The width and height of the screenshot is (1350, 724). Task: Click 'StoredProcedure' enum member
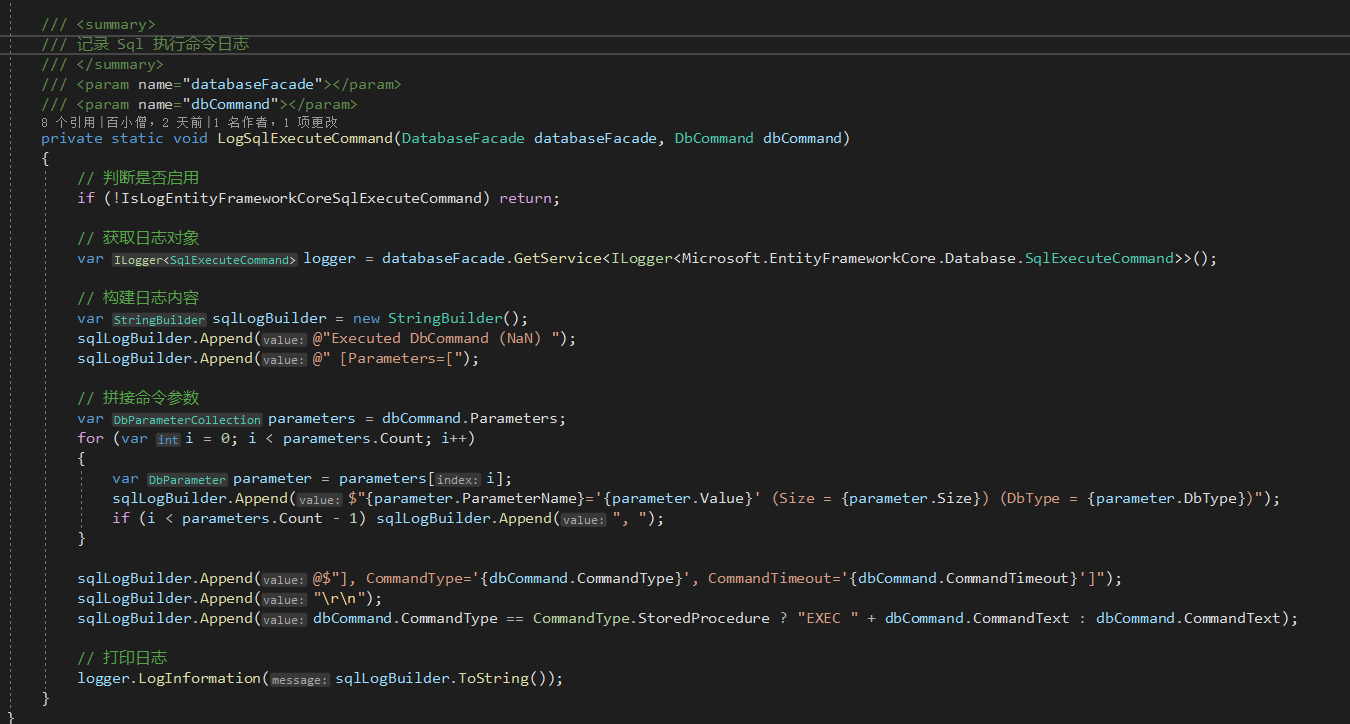coord(704,618)
